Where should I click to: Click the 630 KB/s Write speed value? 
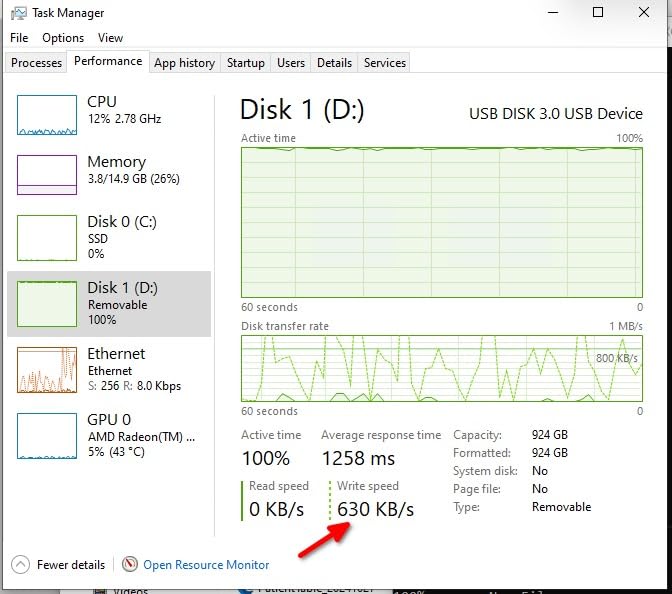375,509
